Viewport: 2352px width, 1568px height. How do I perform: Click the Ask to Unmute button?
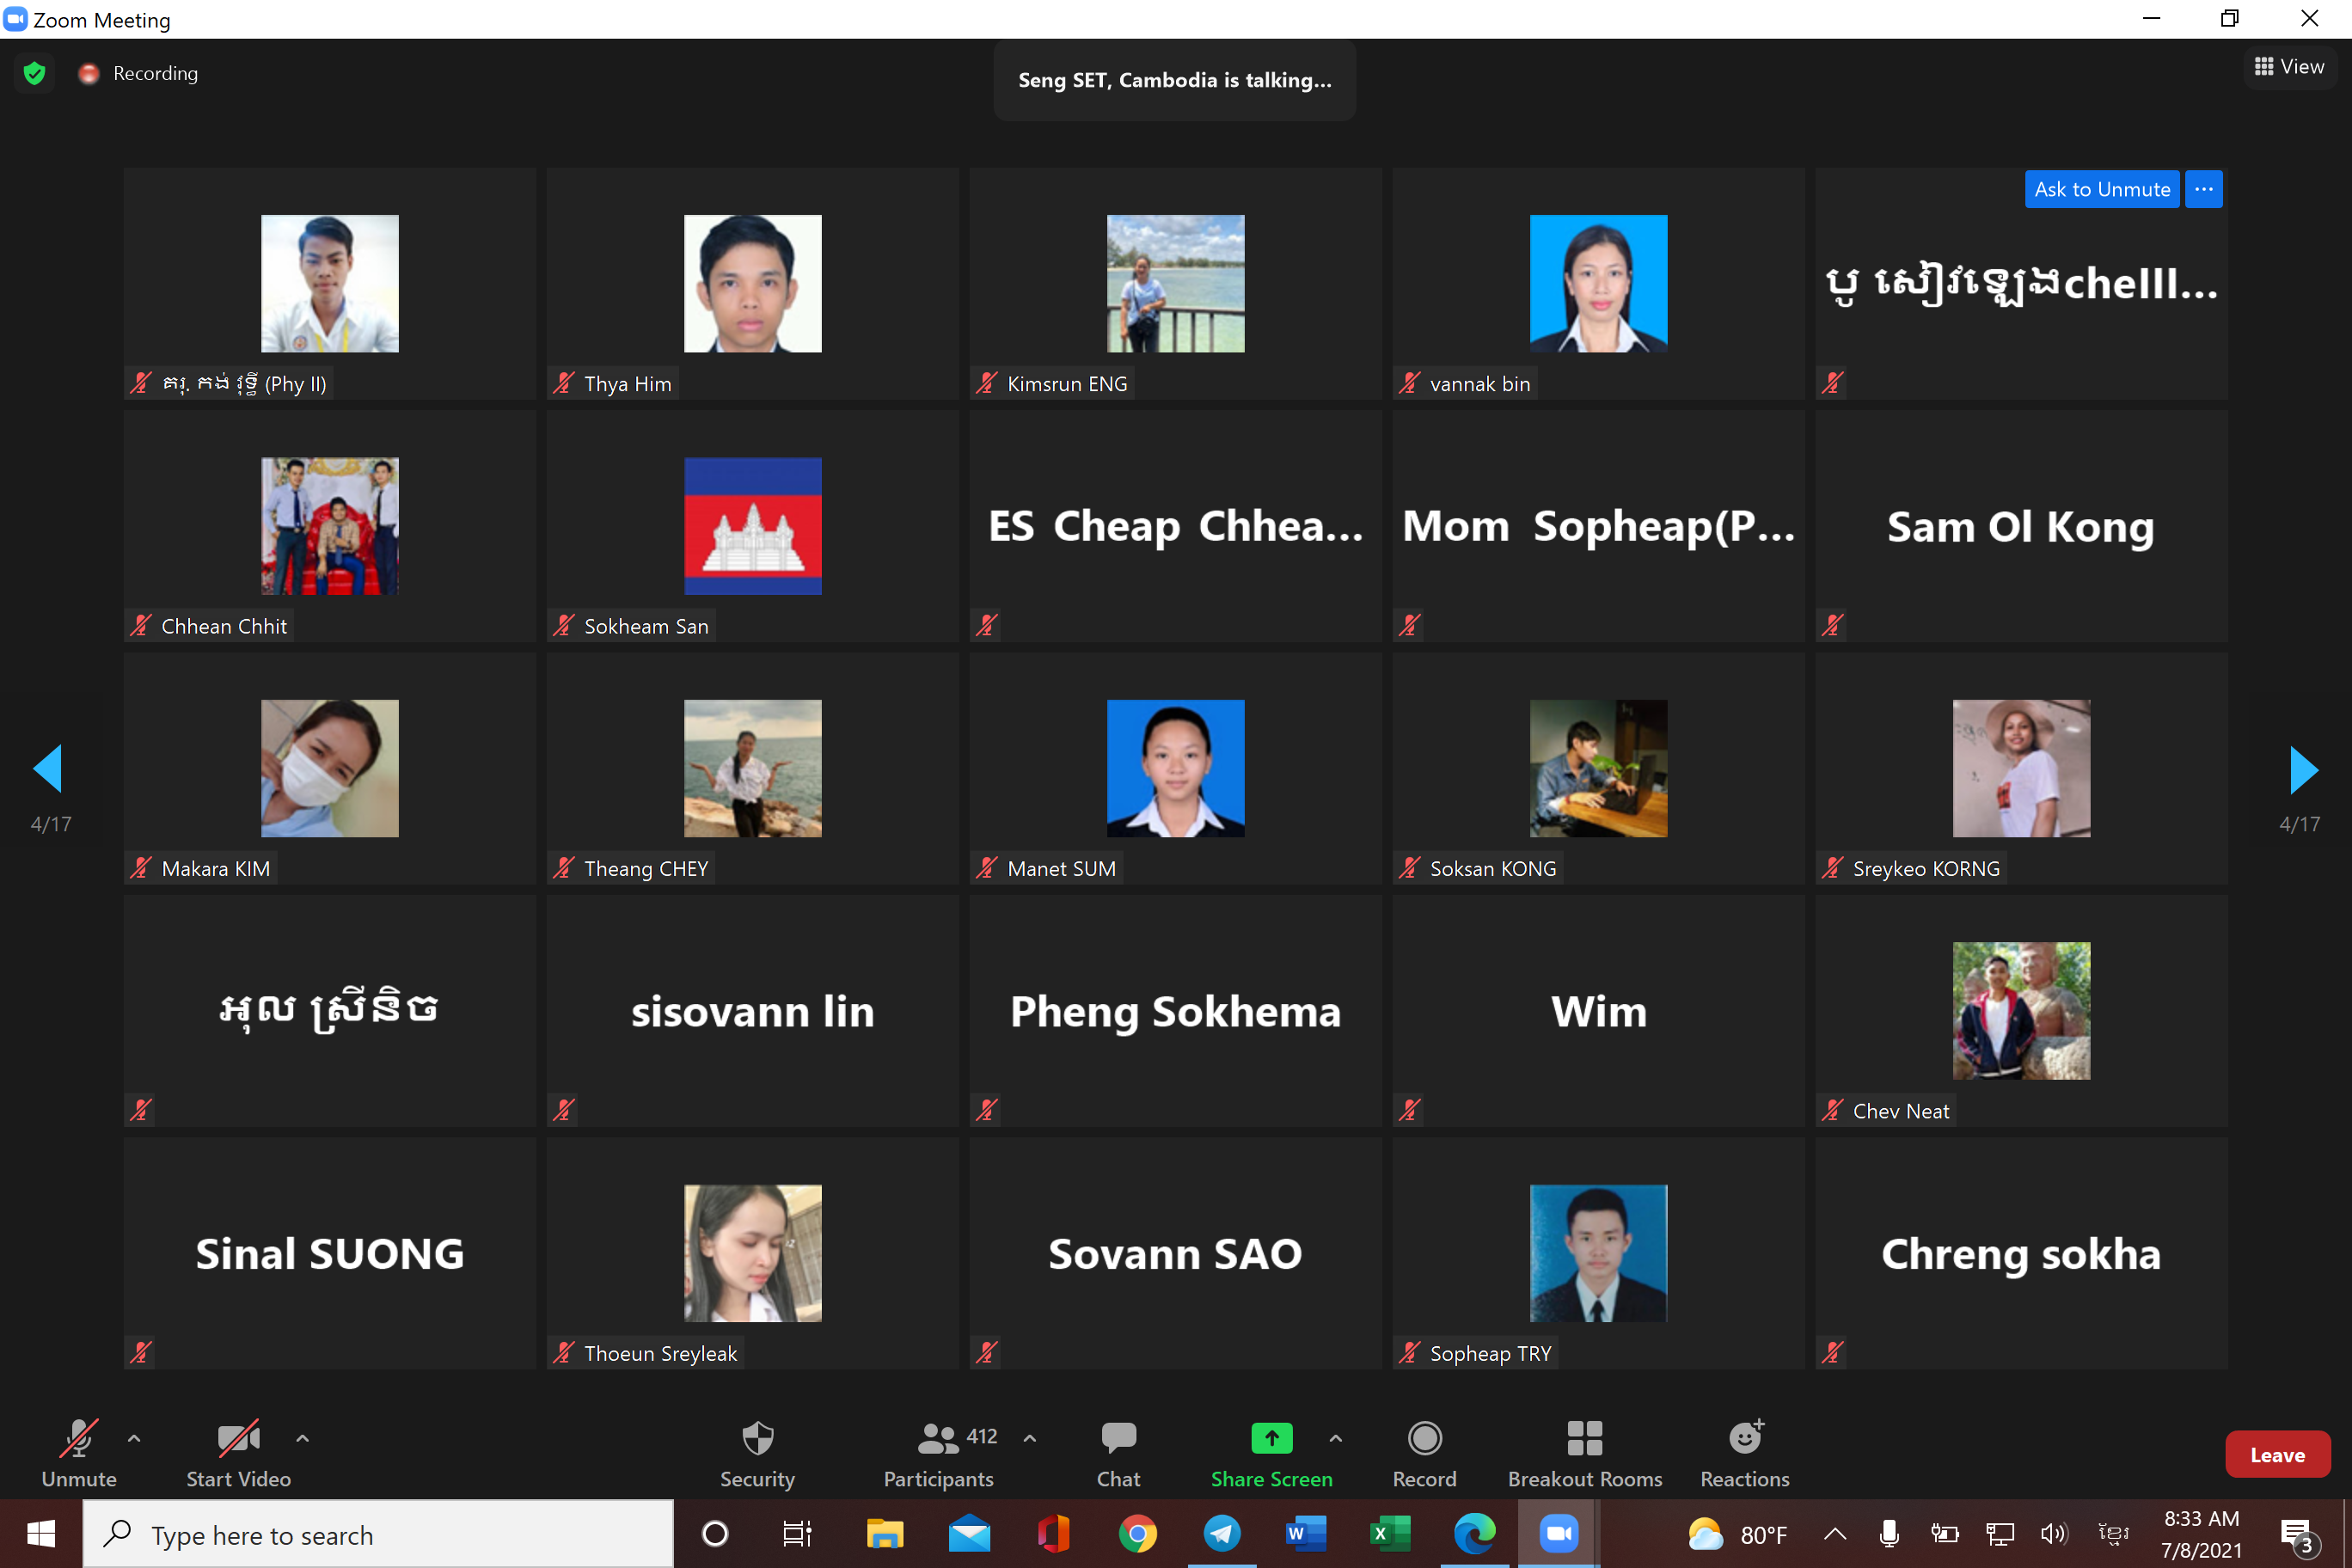(x=2101, y=189)
